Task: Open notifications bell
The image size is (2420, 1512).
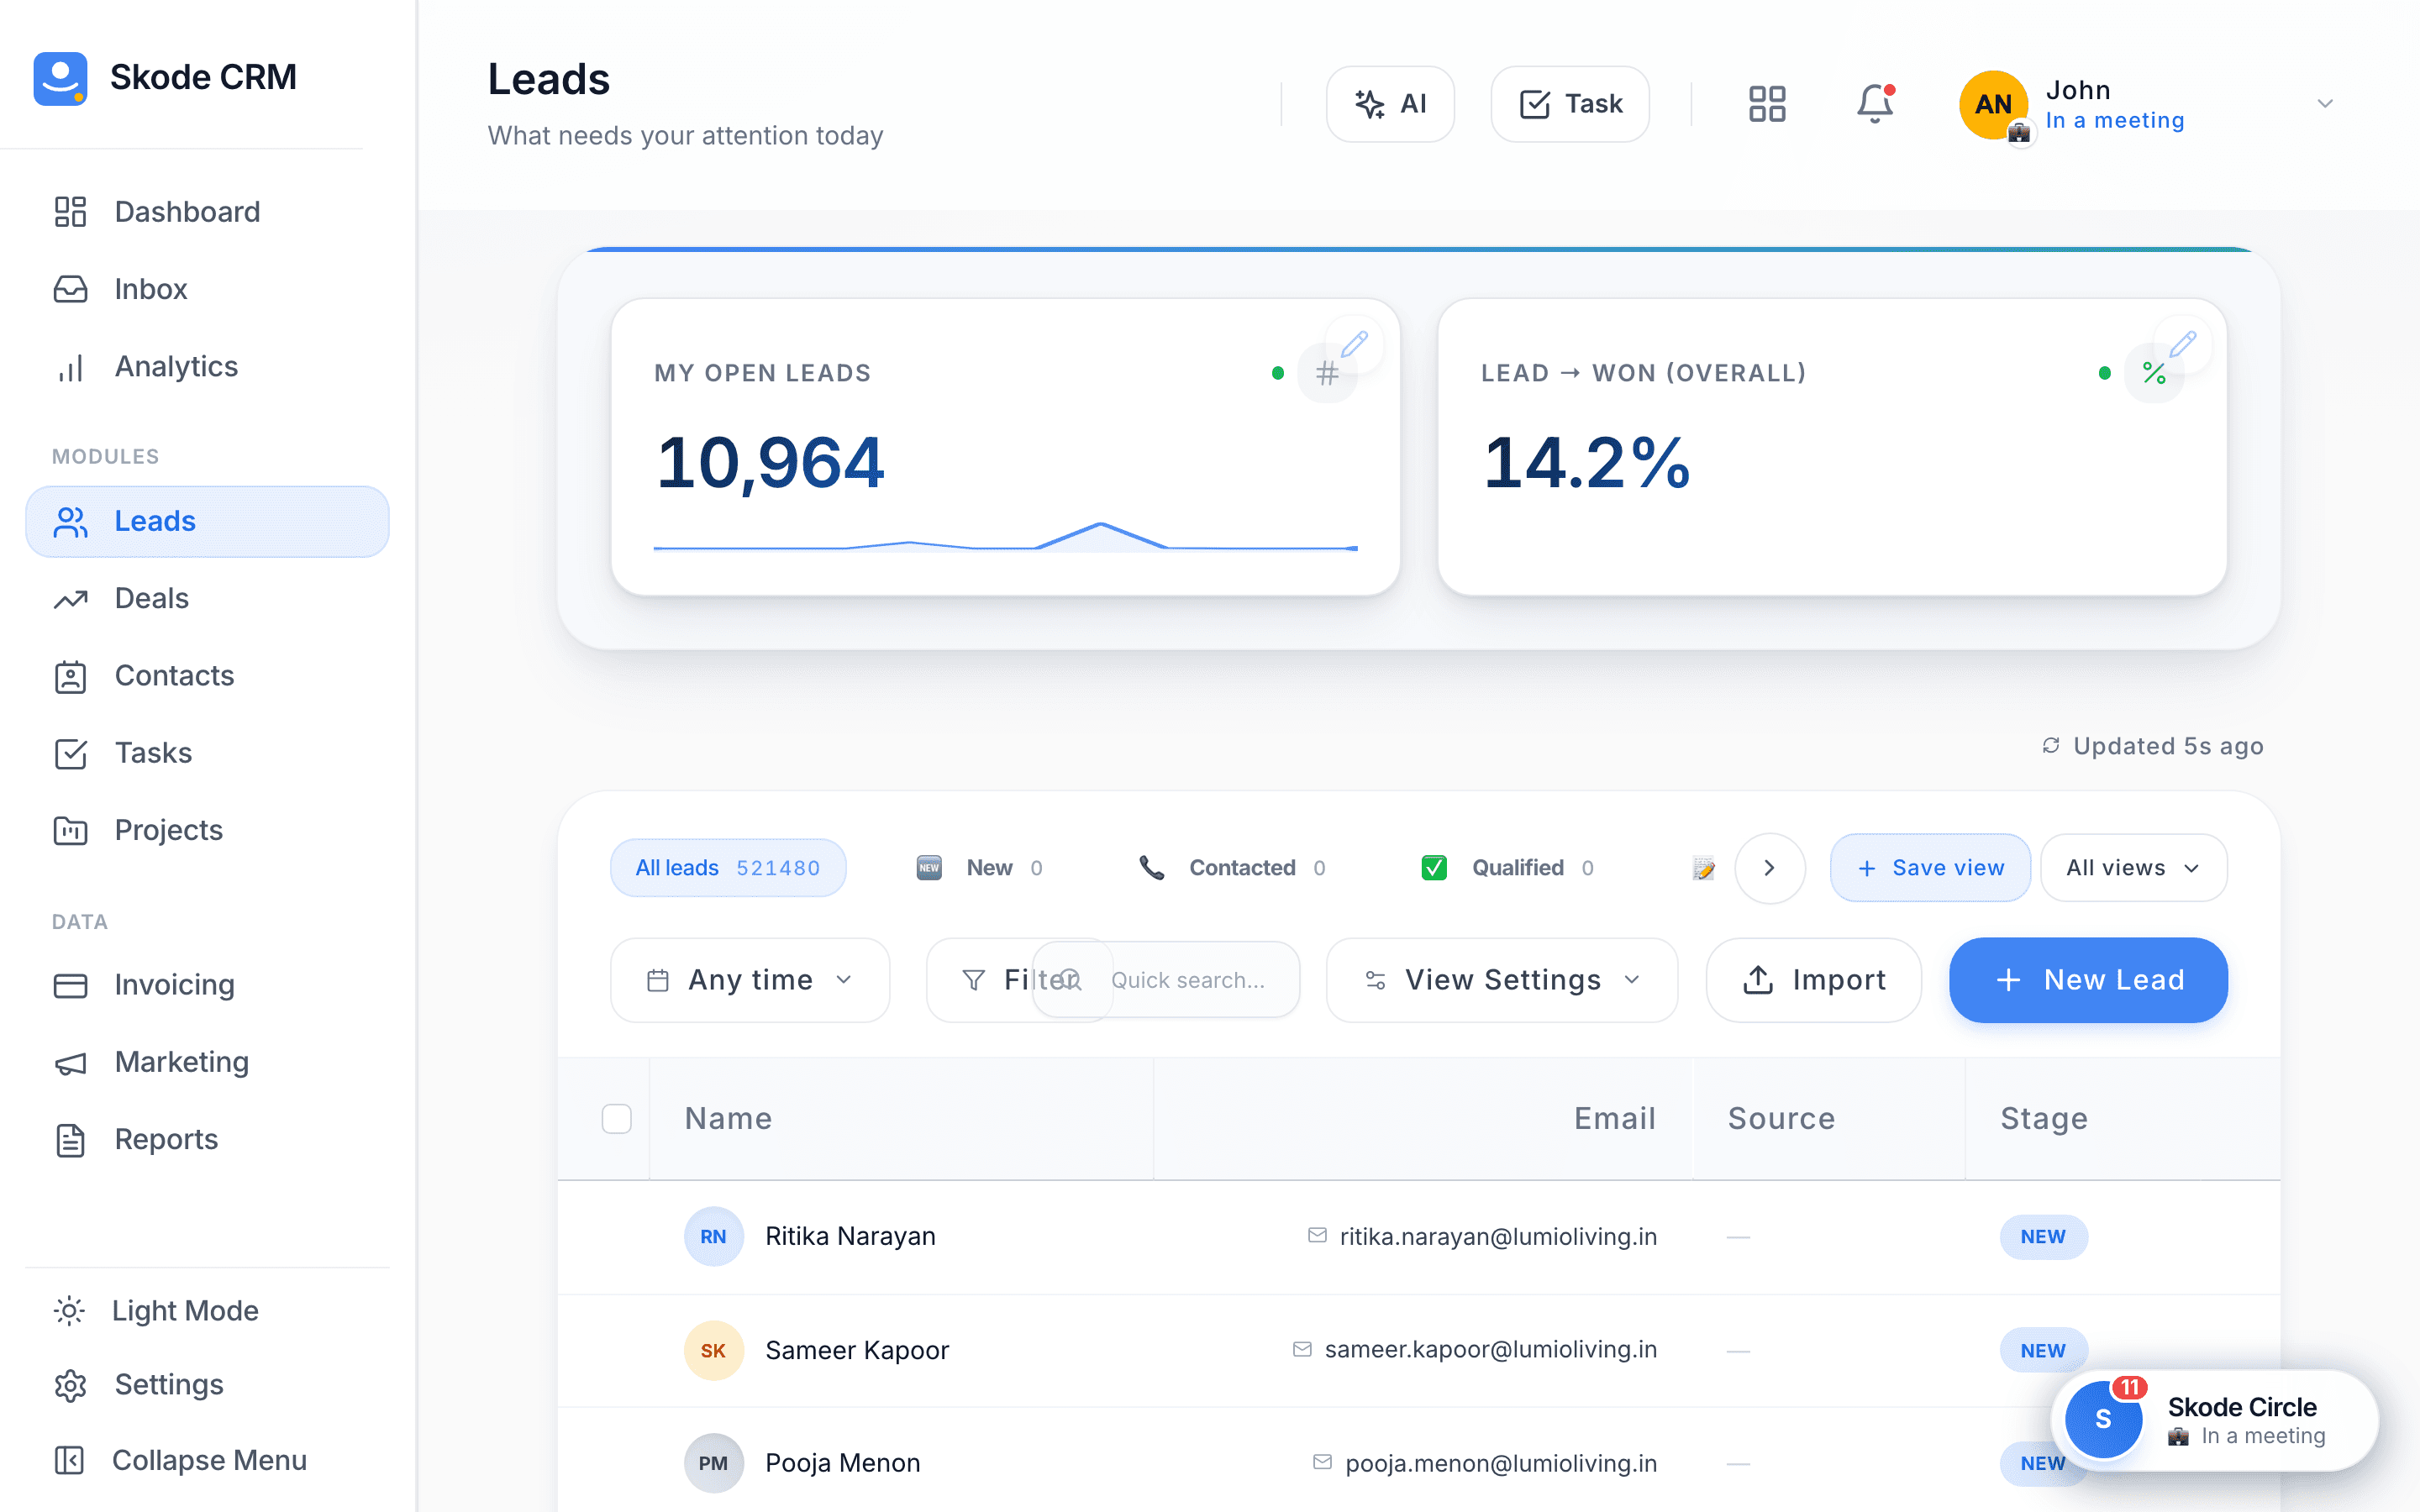Action: pyautogui.click(x=1875, y=104)
